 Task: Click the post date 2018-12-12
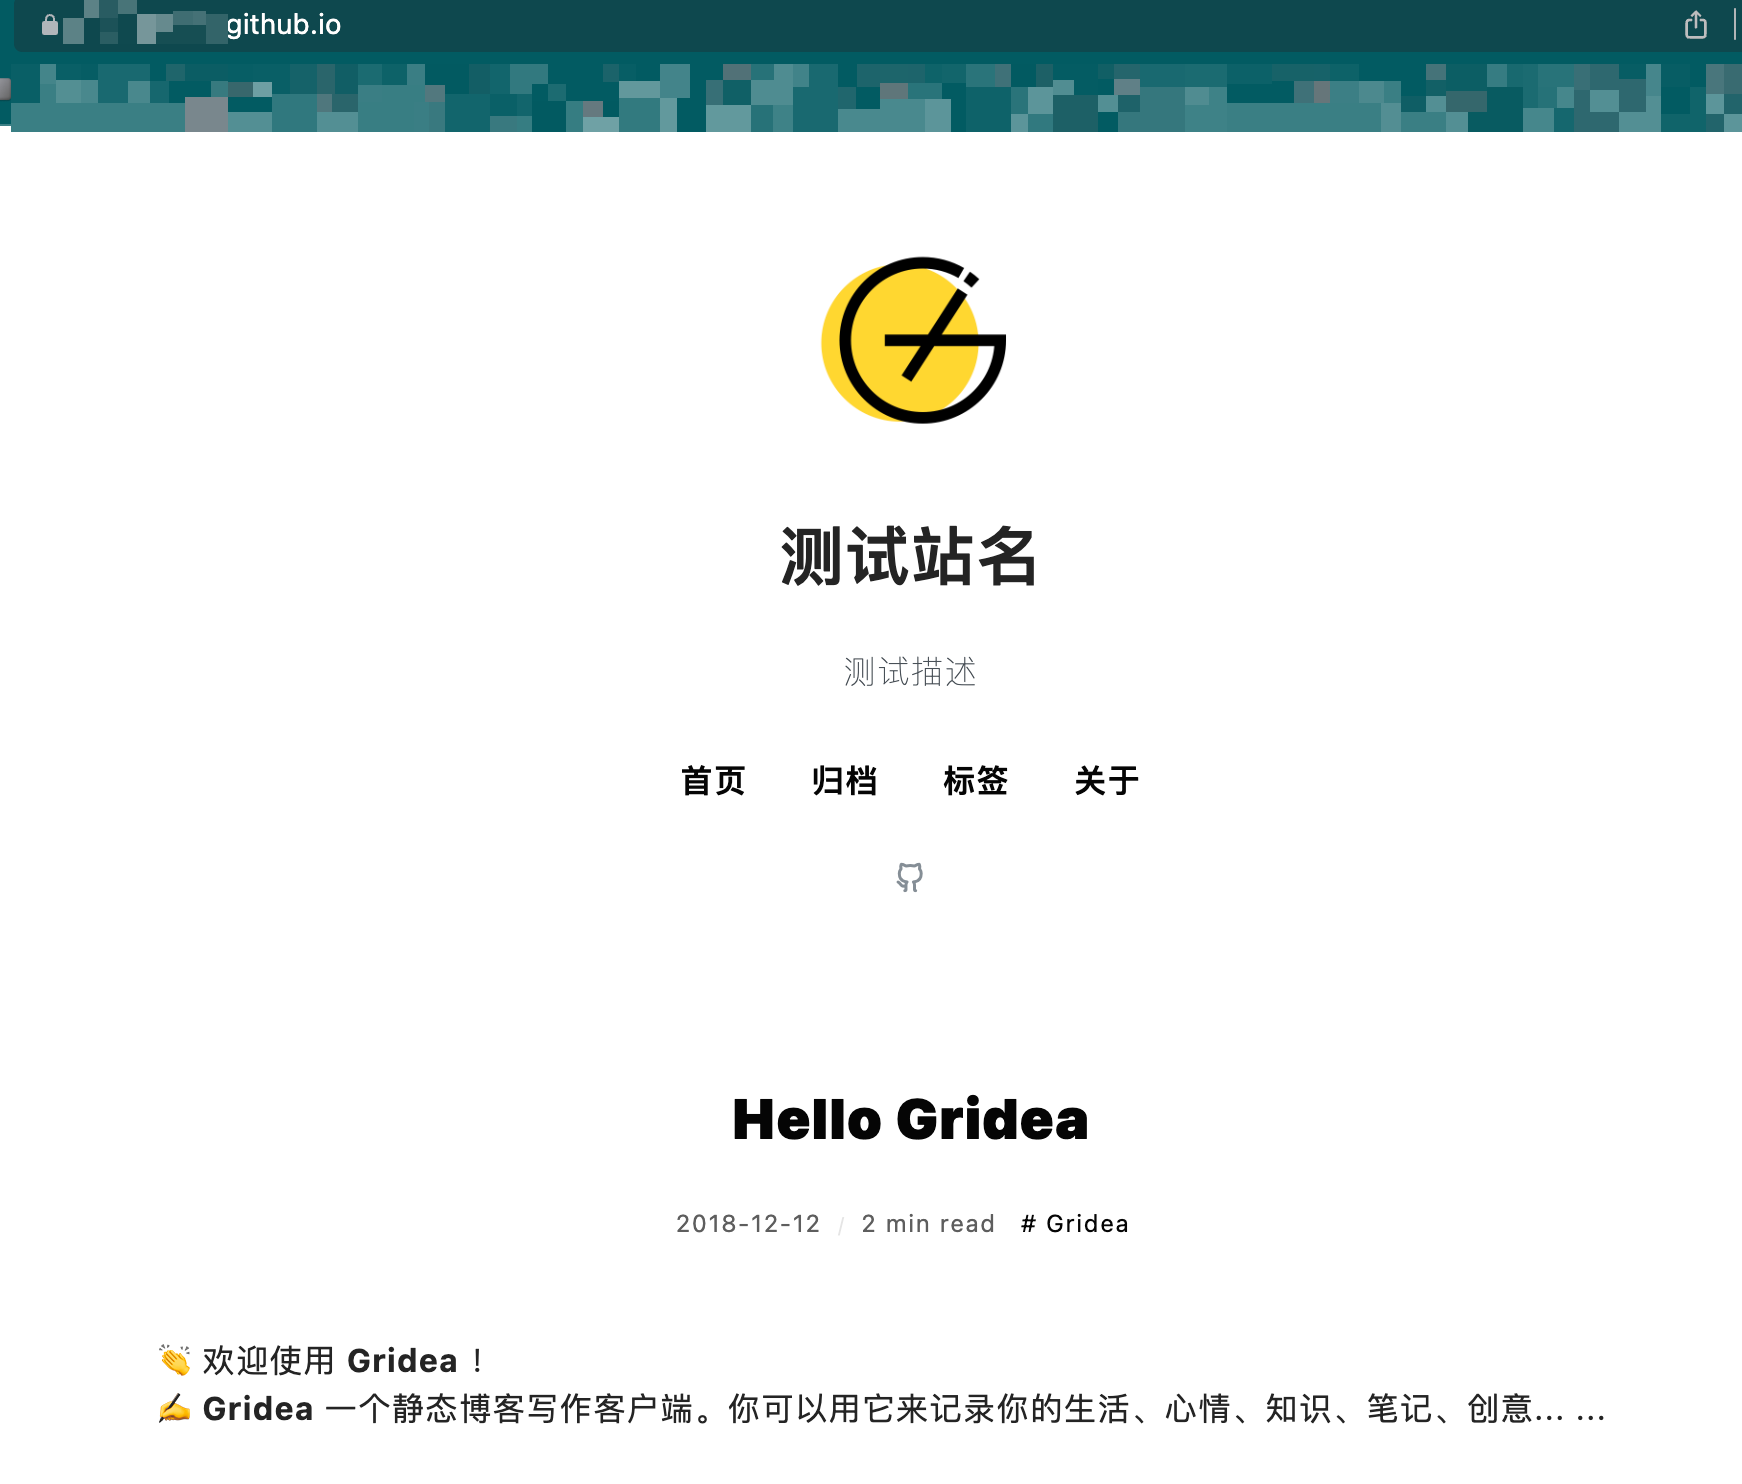pyautogui.click(x=748, y=1224)
